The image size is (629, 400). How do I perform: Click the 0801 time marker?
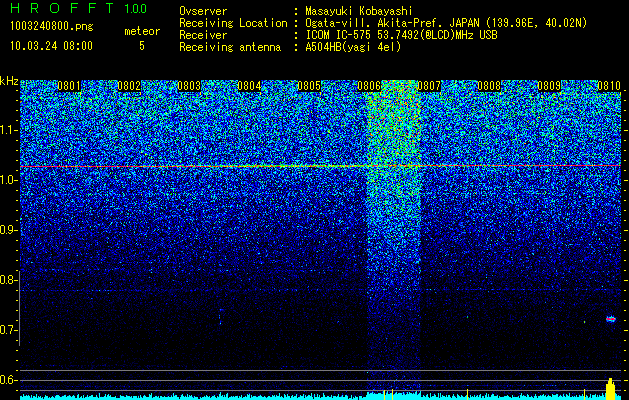69,86
